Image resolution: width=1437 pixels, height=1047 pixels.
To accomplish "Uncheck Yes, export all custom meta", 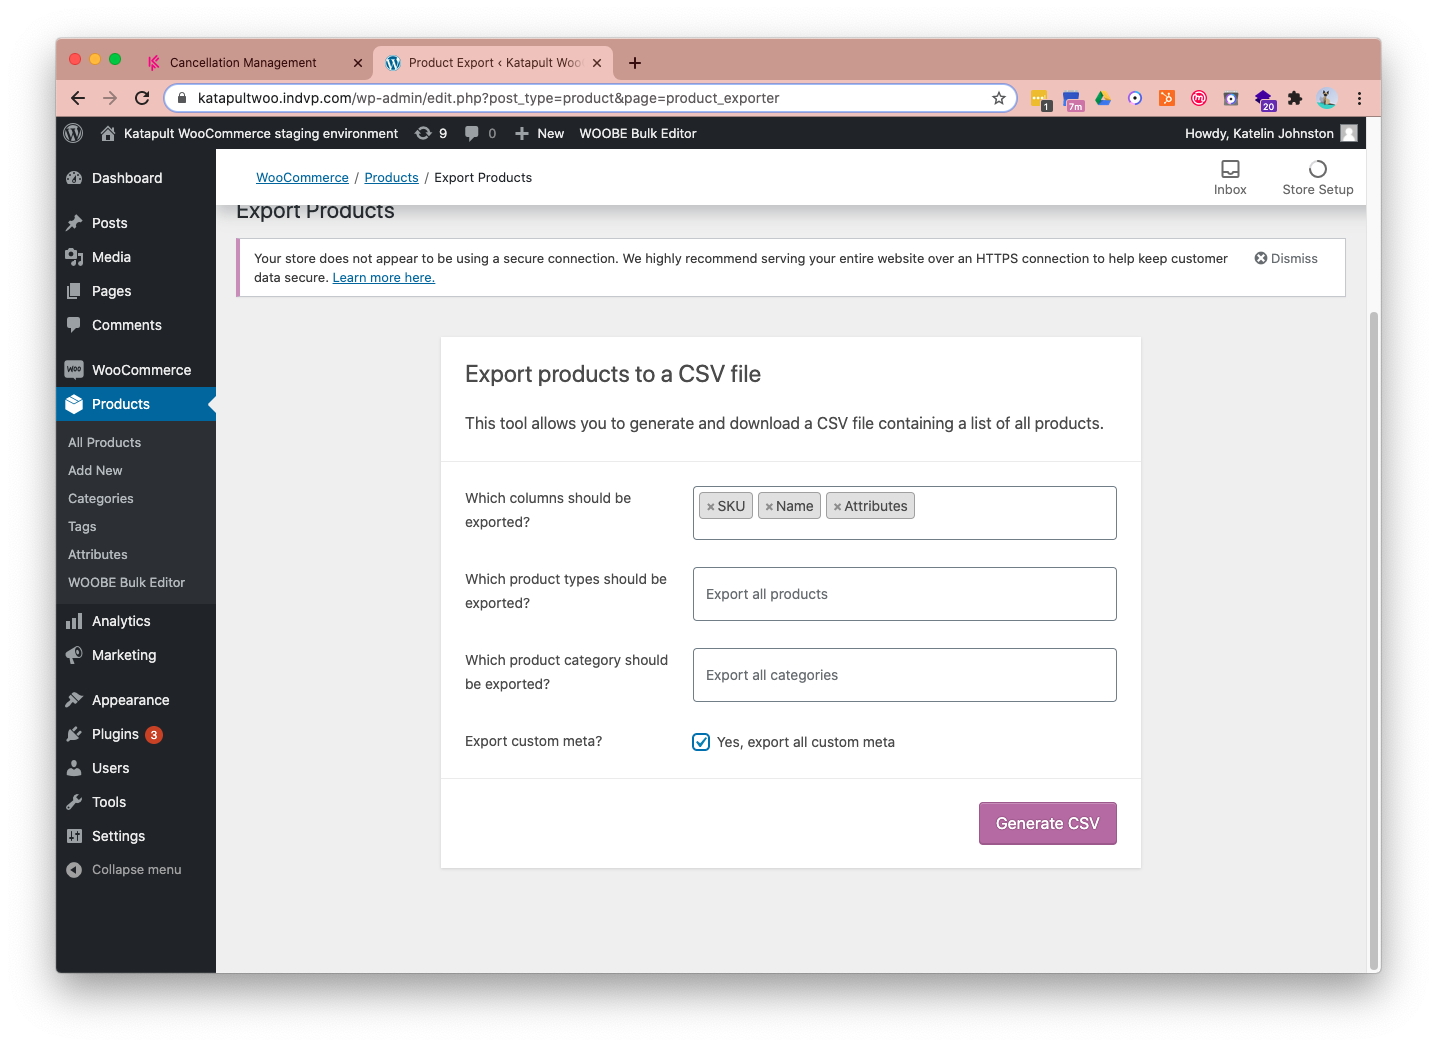I will pyautogui.click(x=701, y=742).
